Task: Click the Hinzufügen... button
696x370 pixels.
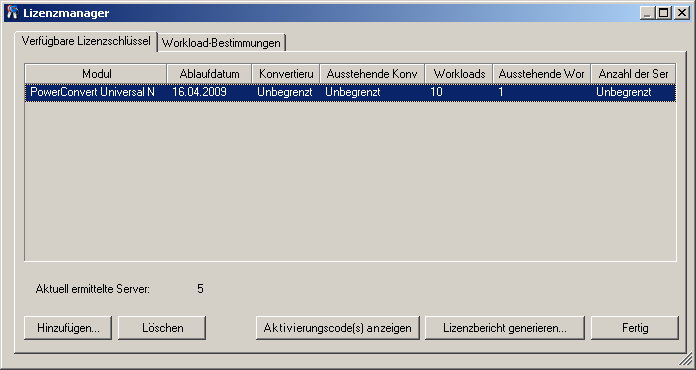Action: click(68, 328)
